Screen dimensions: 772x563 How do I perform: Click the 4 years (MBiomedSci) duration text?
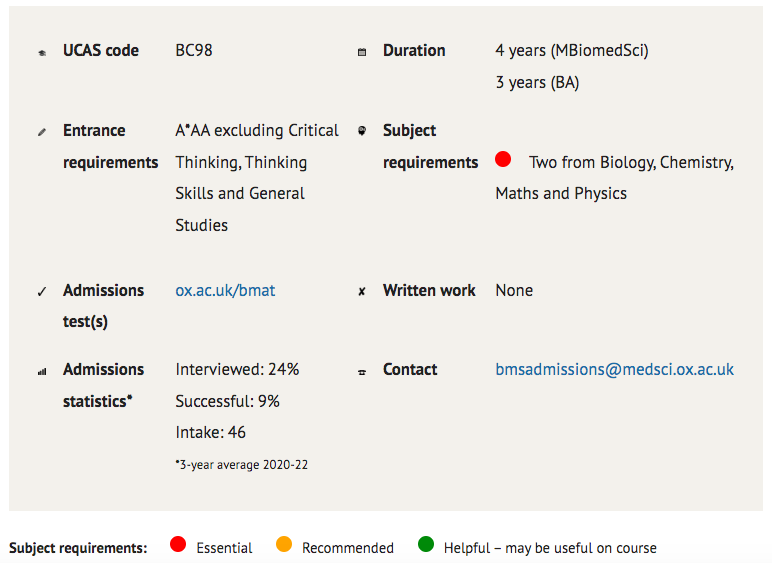point(572,50)
